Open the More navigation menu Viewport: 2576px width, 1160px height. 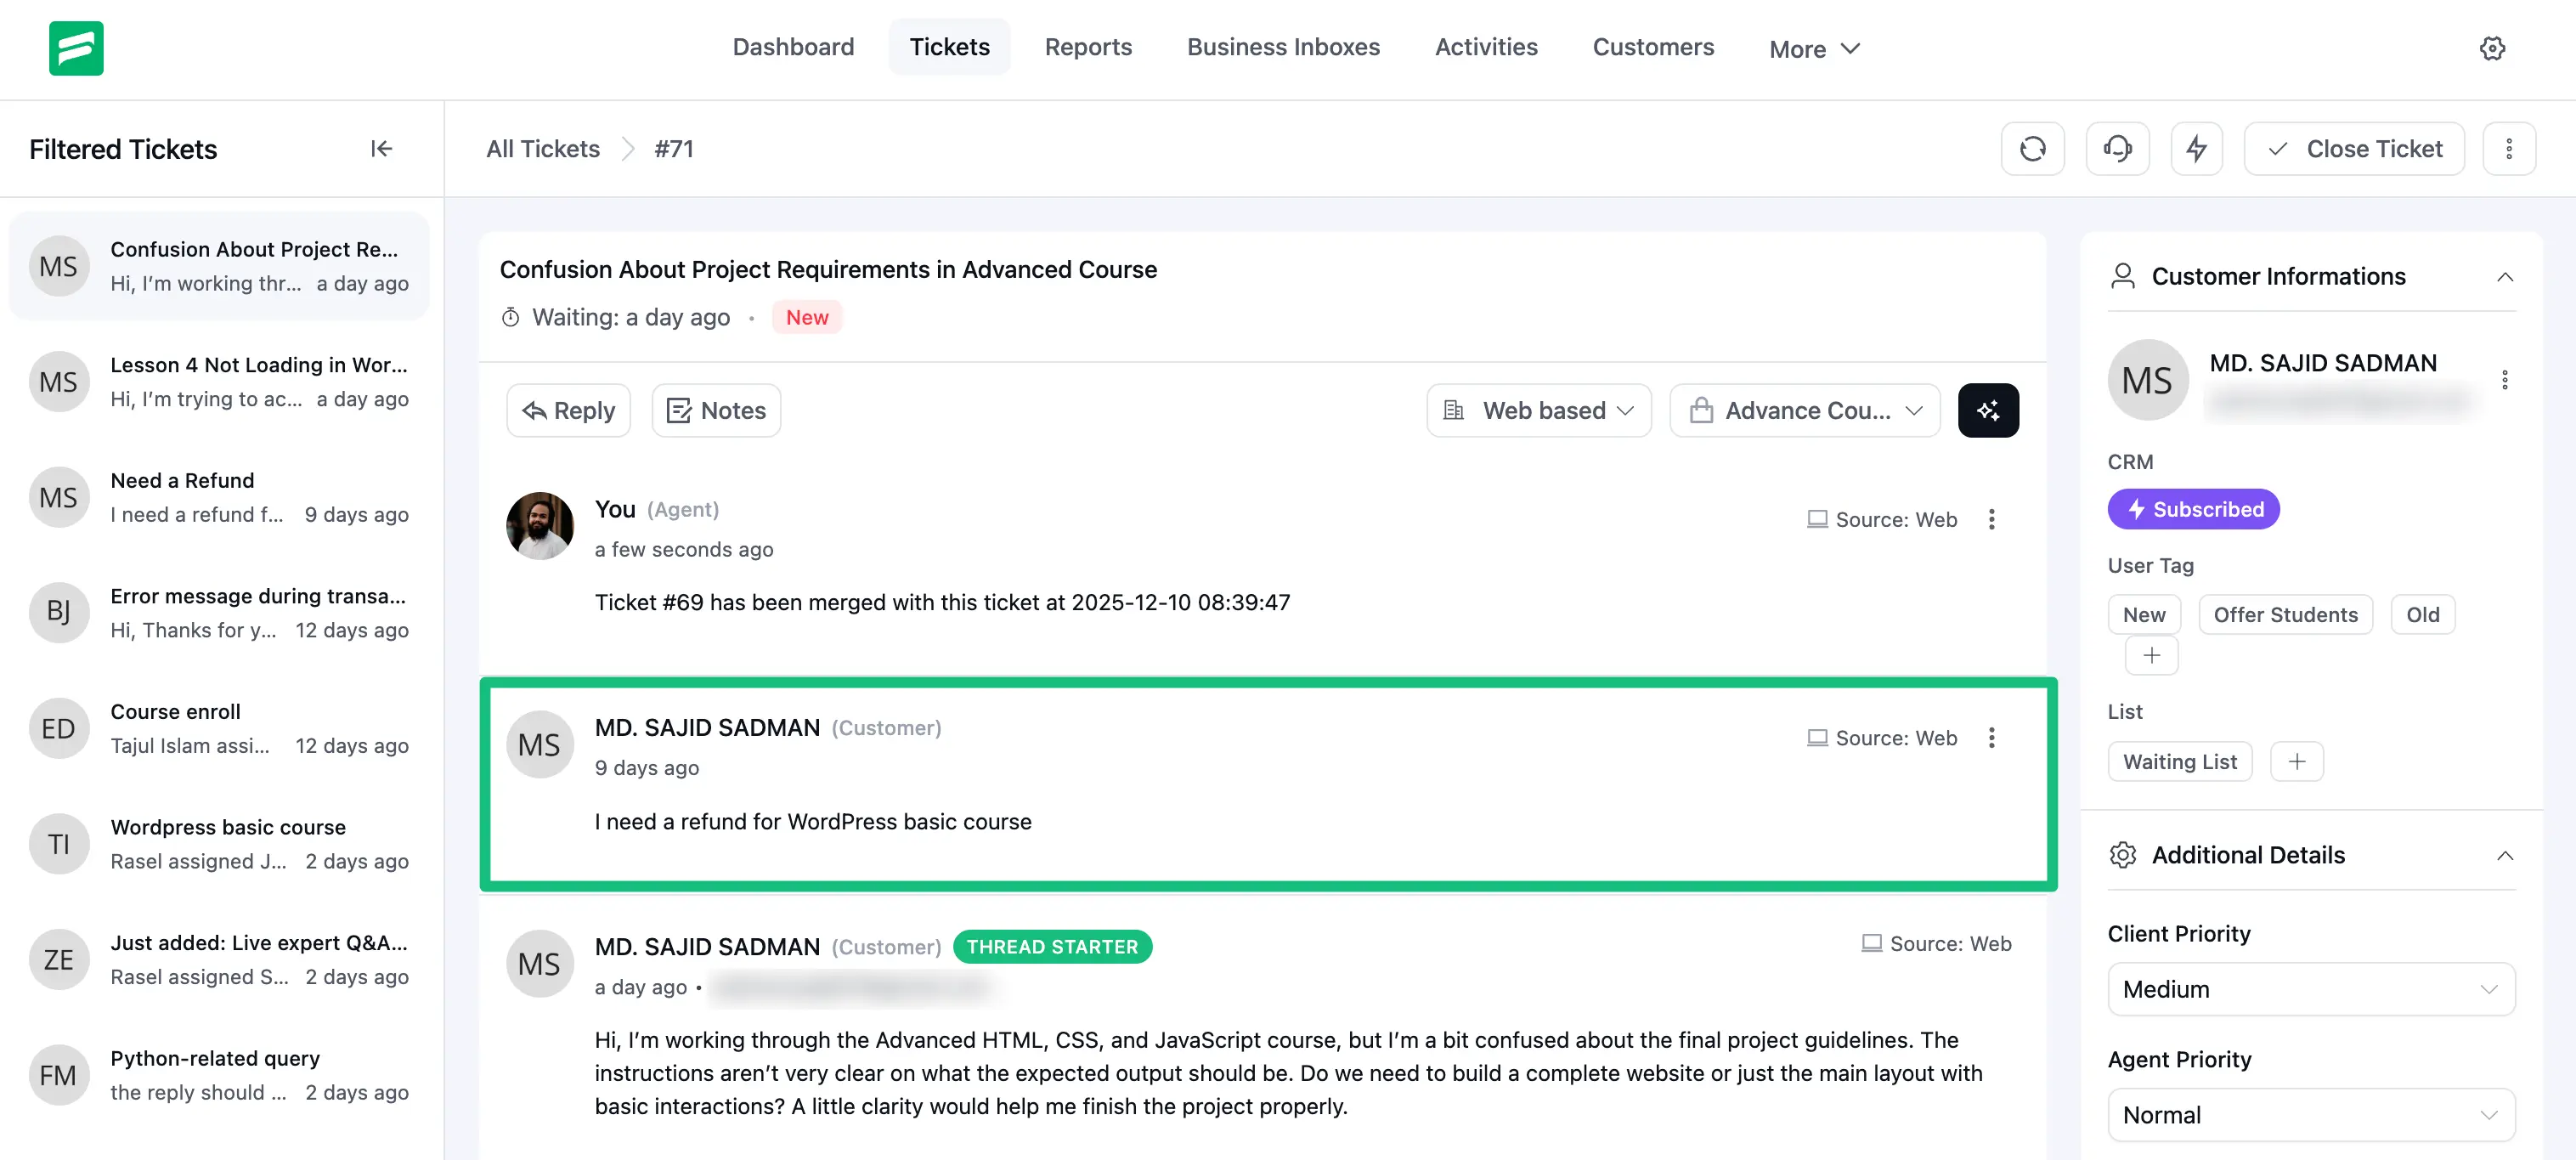point(1813,48)
